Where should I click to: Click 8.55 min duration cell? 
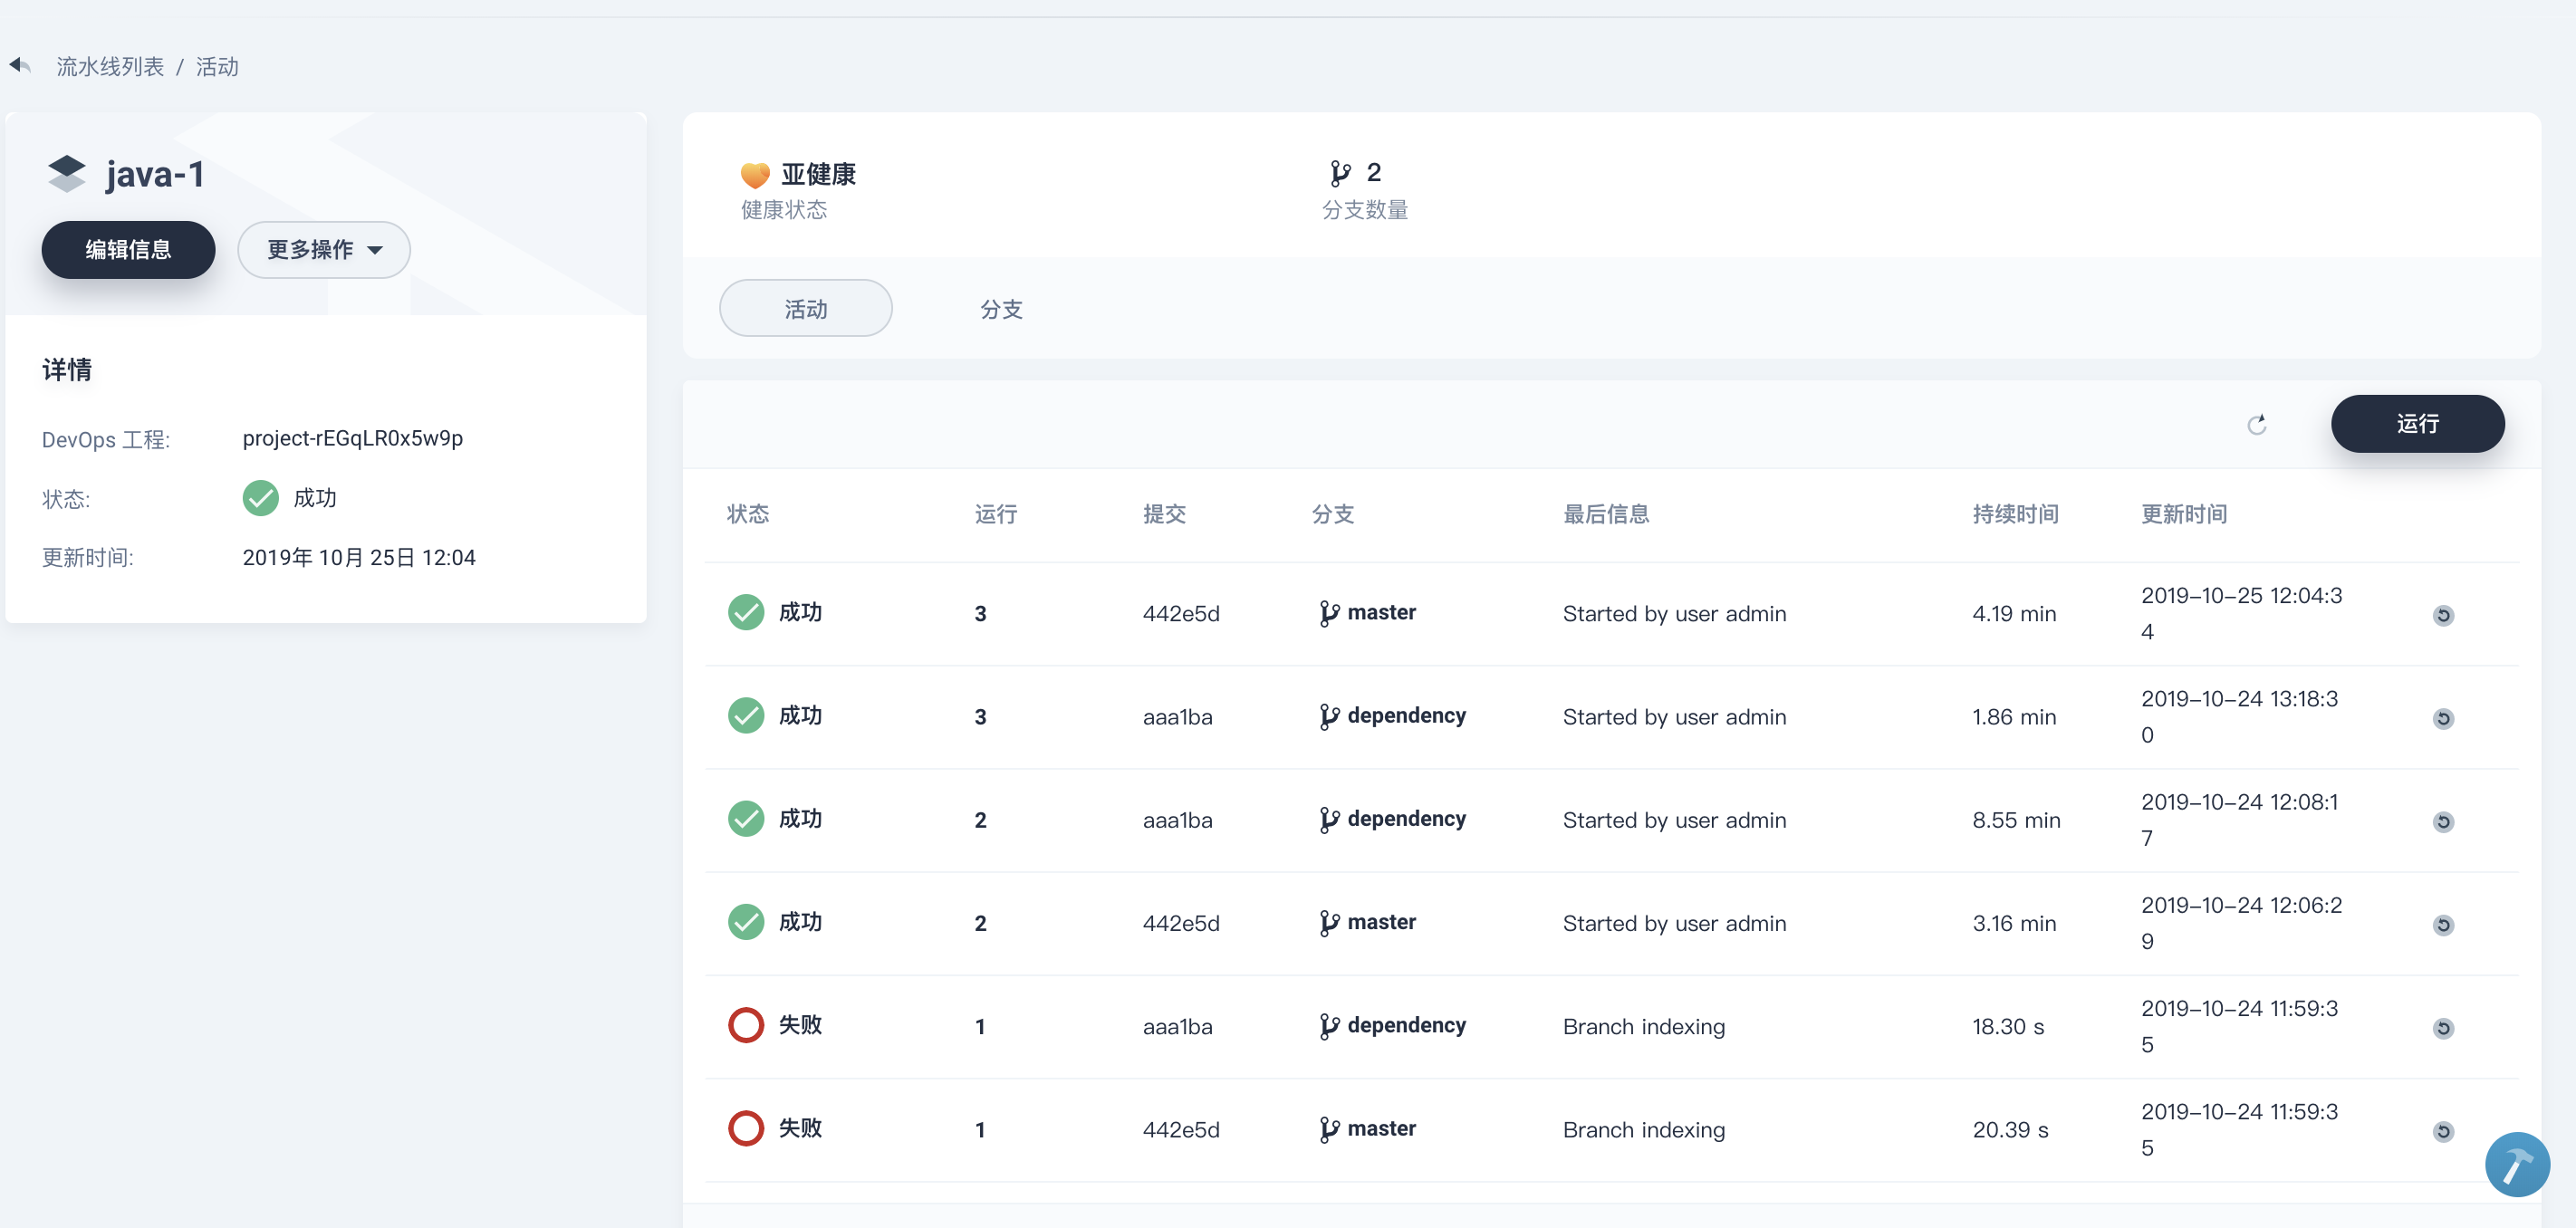coord(2016,820)
